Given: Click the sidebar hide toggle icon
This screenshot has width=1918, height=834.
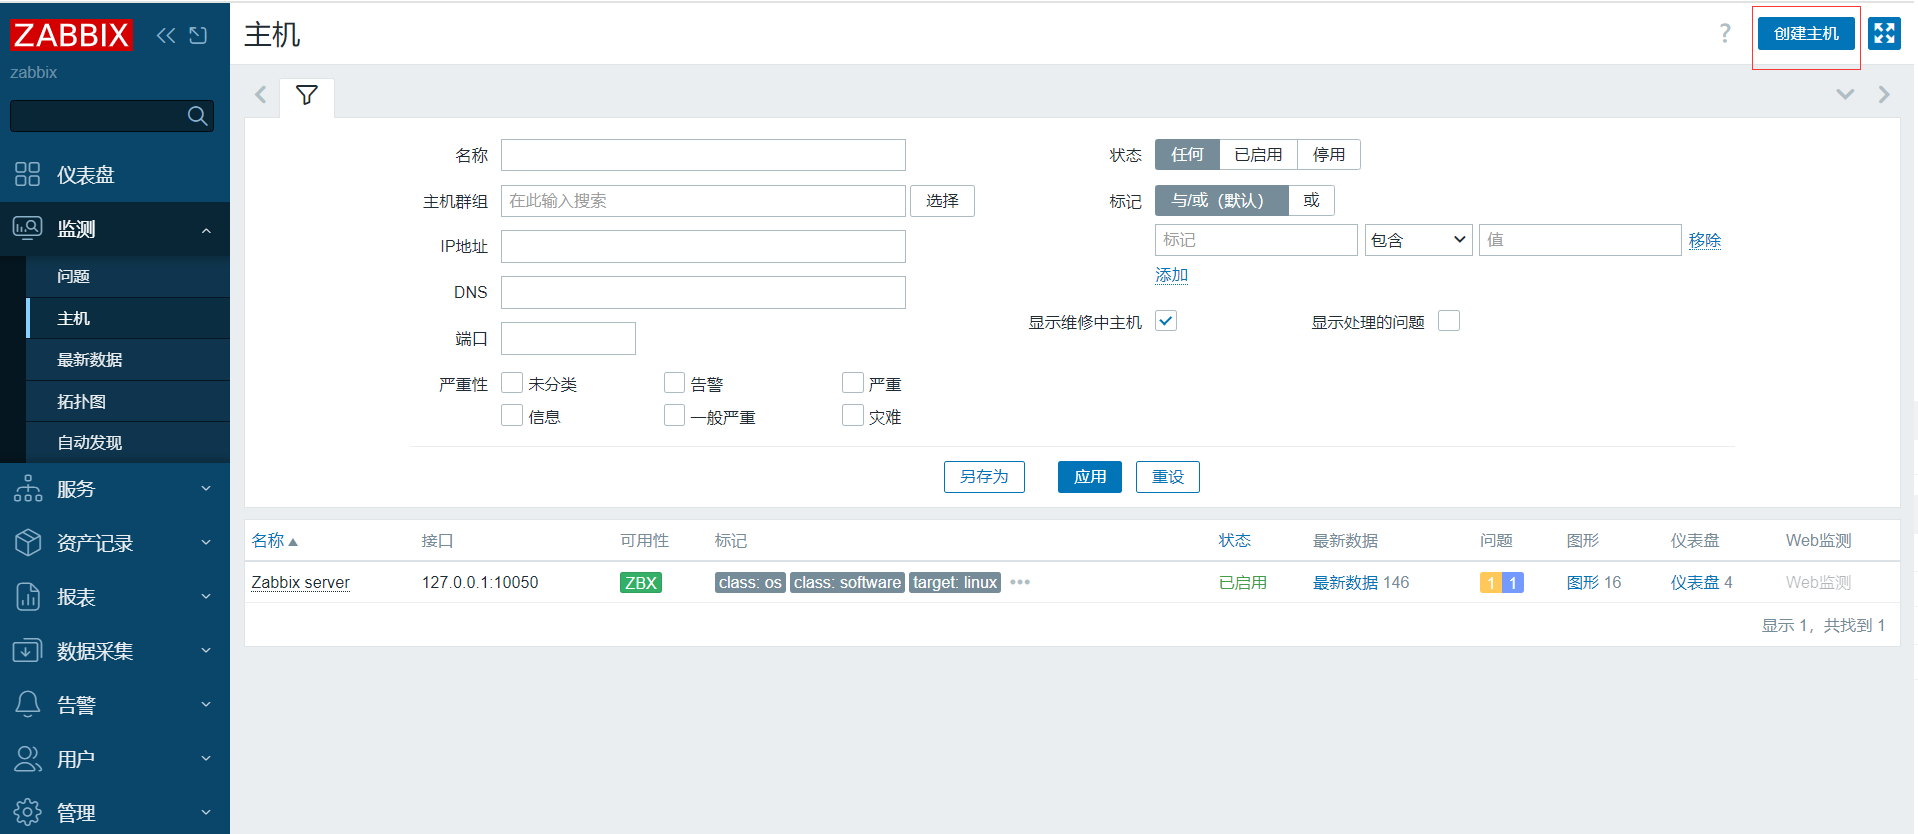Looking at the screenshot, I should pos(198,36).
